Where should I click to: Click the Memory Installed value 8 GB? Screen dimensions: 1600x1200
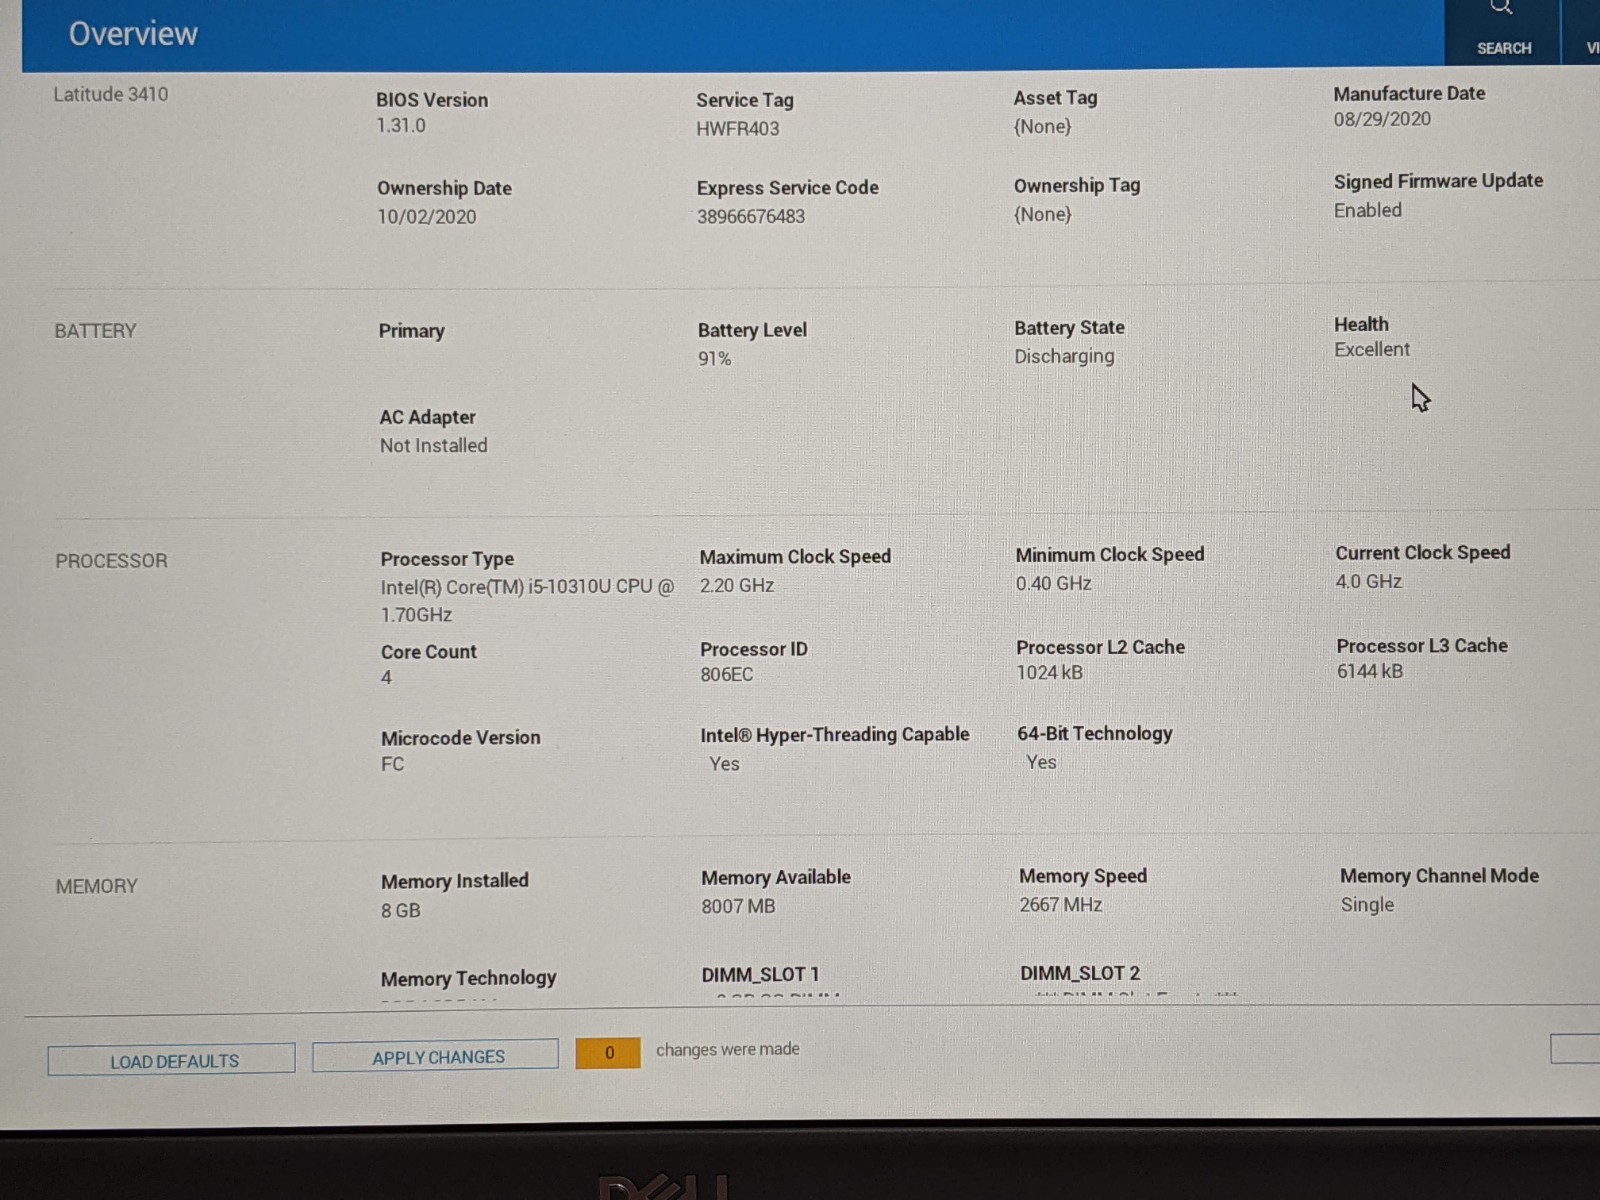pos(401,910)
